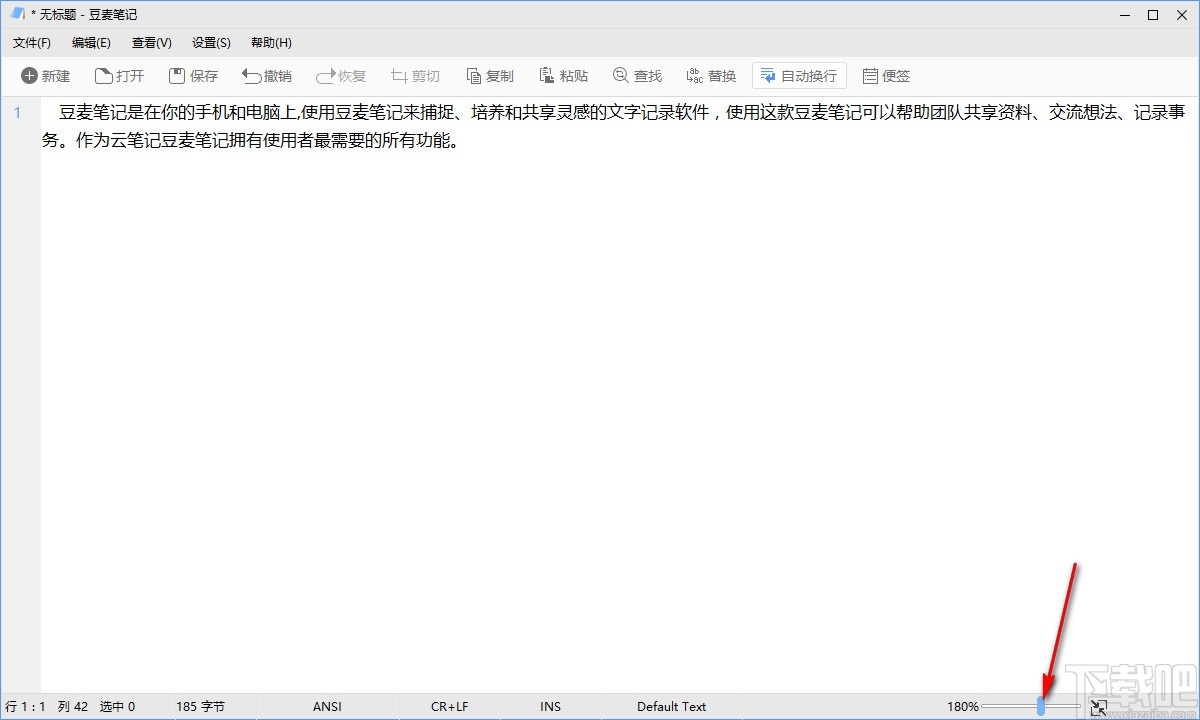Open the 查找 find tool
Image resolution: width=1200 pixels, height=720 pixels.
[637, 76]
